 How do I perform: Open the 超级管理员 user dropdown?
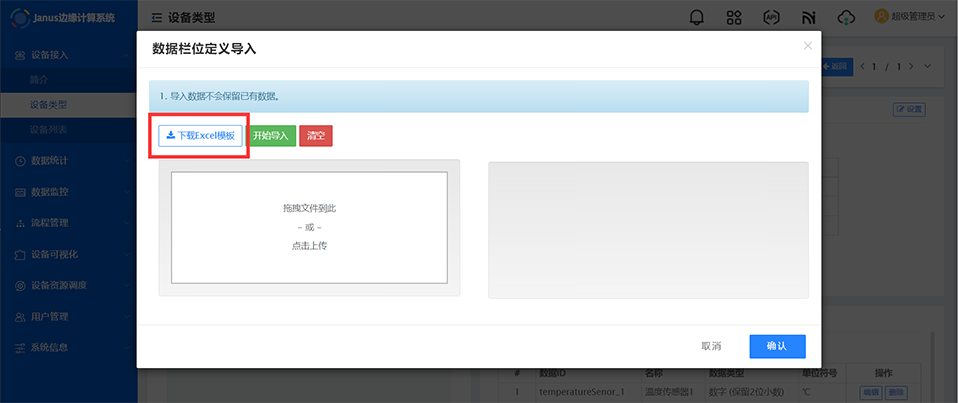point(915,17)
